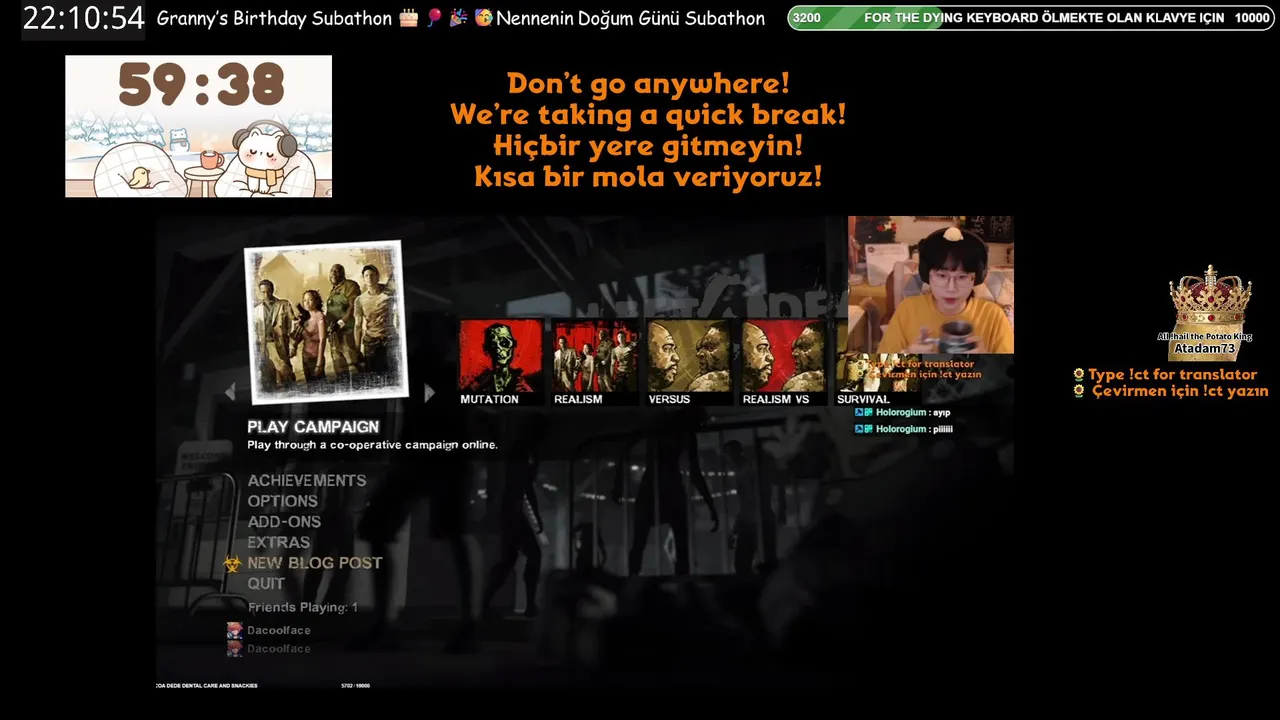Click 'Don't go anywhere!' break message
Viewport: 1280px width, 720px height.
pos(648,83)
